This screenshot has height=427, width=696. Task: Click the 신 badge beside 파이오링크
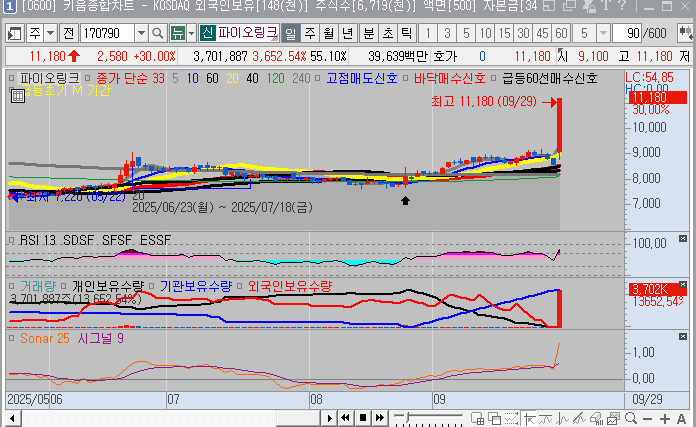click(207, 33)
